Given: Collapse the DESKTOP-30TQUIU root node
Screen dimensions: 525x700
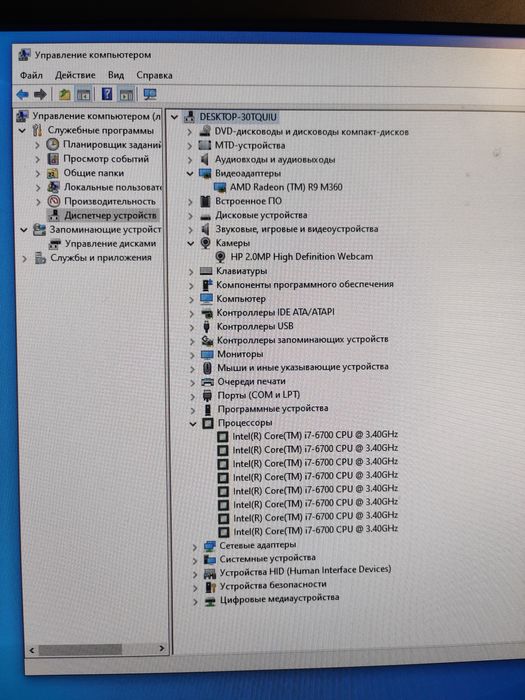Looking at the screenshot, I should click(x=175, y=117).
